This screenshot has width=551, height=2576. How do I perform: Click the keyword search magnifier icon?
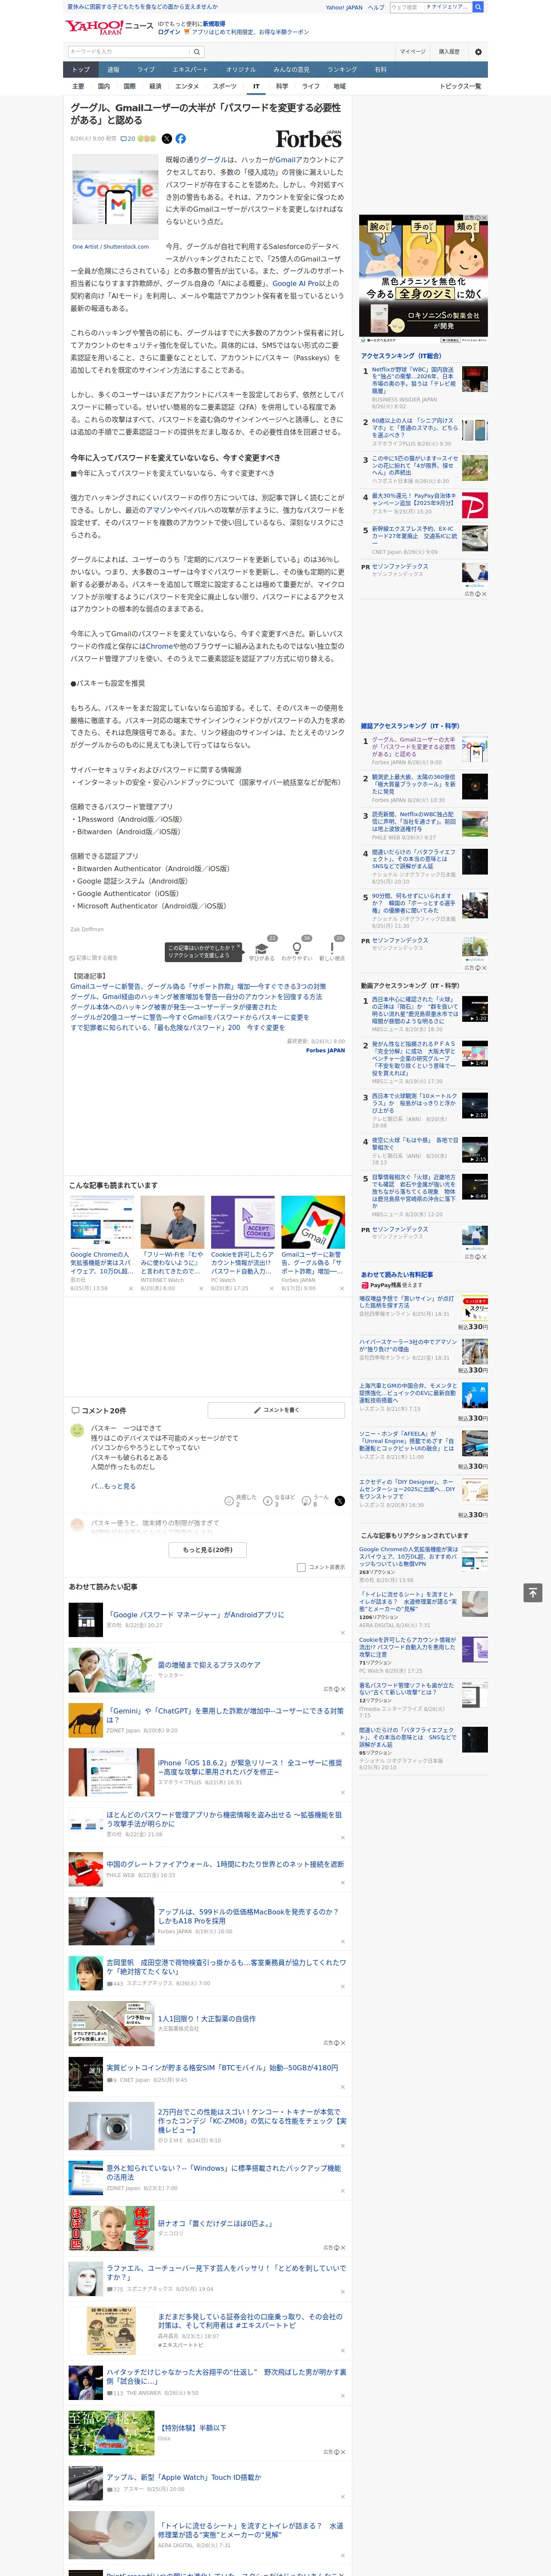[x=197, y=52]
